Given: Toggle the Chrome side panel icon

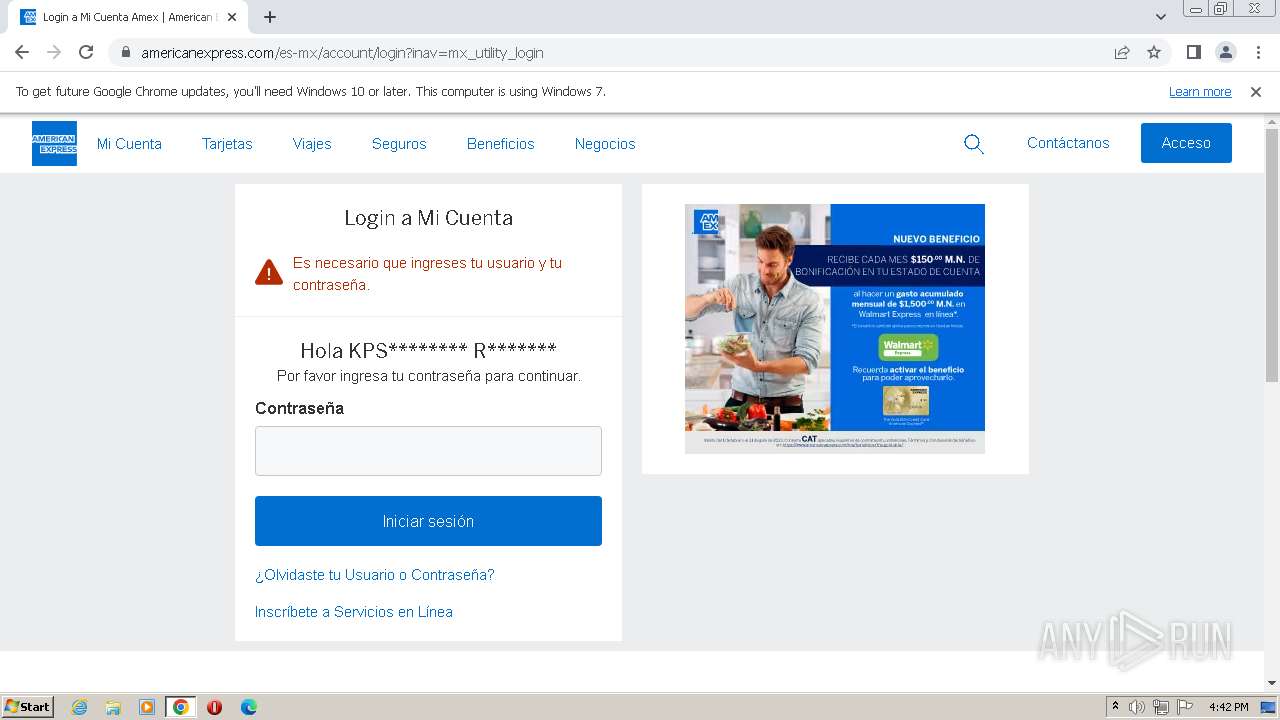Looking at the screenshot, I should tap(1194, 53).
